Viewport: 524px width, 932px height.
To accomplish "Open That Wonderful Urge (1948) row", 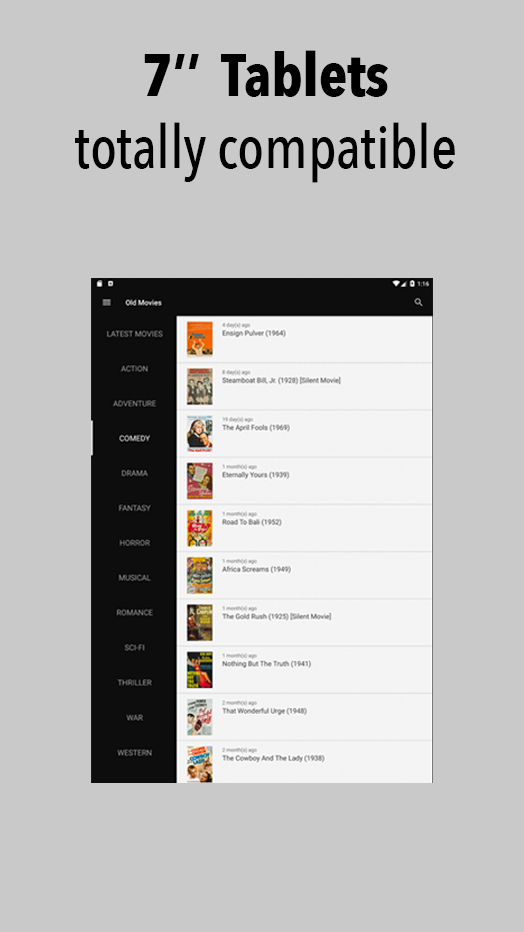I will [304, 717].
